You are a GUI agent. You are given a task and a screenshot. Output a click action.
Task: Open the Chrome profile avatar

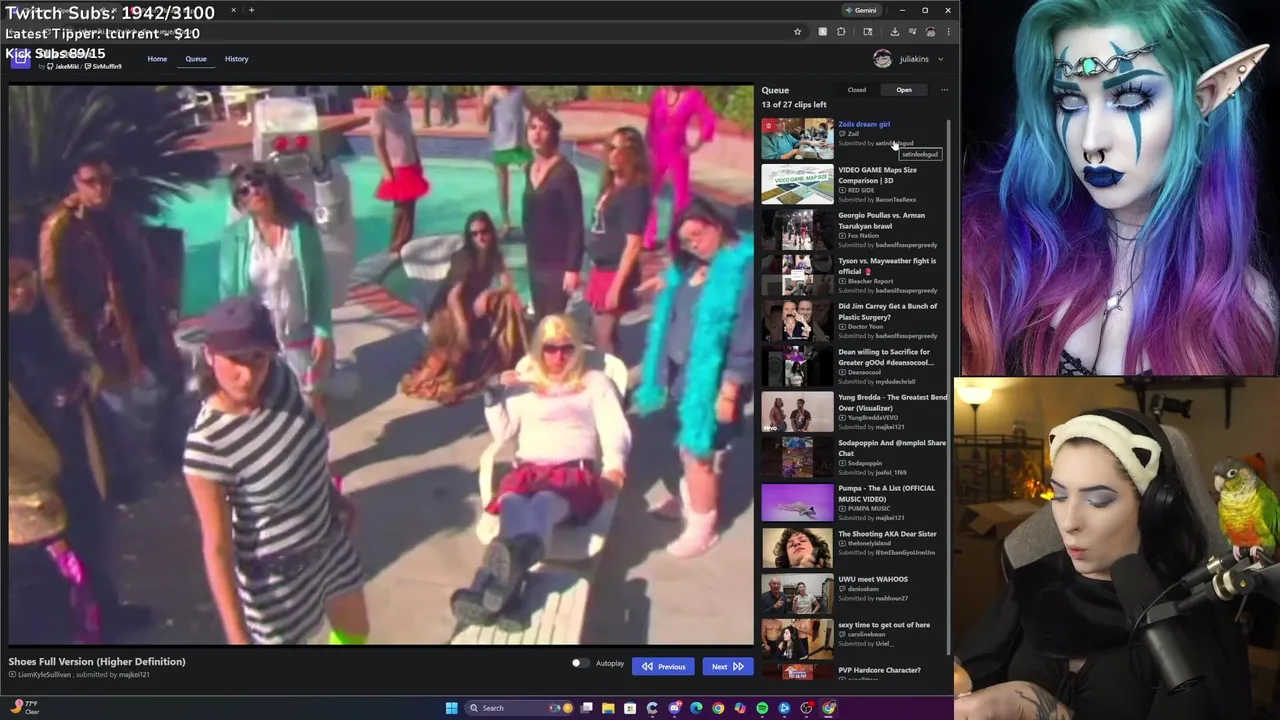click(930, 32)
